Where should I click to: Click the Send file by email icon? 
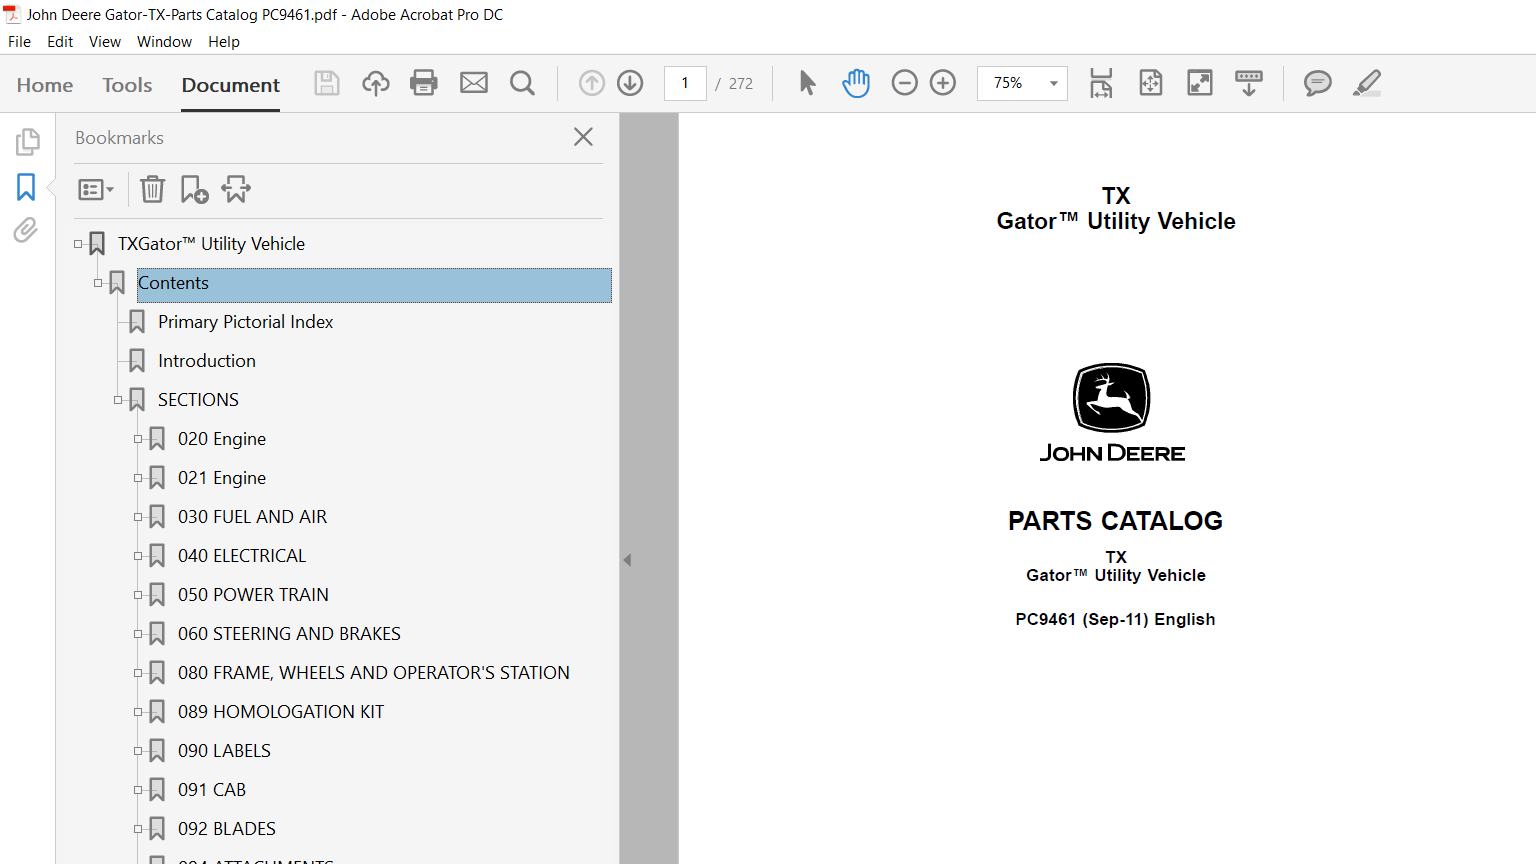474,83
